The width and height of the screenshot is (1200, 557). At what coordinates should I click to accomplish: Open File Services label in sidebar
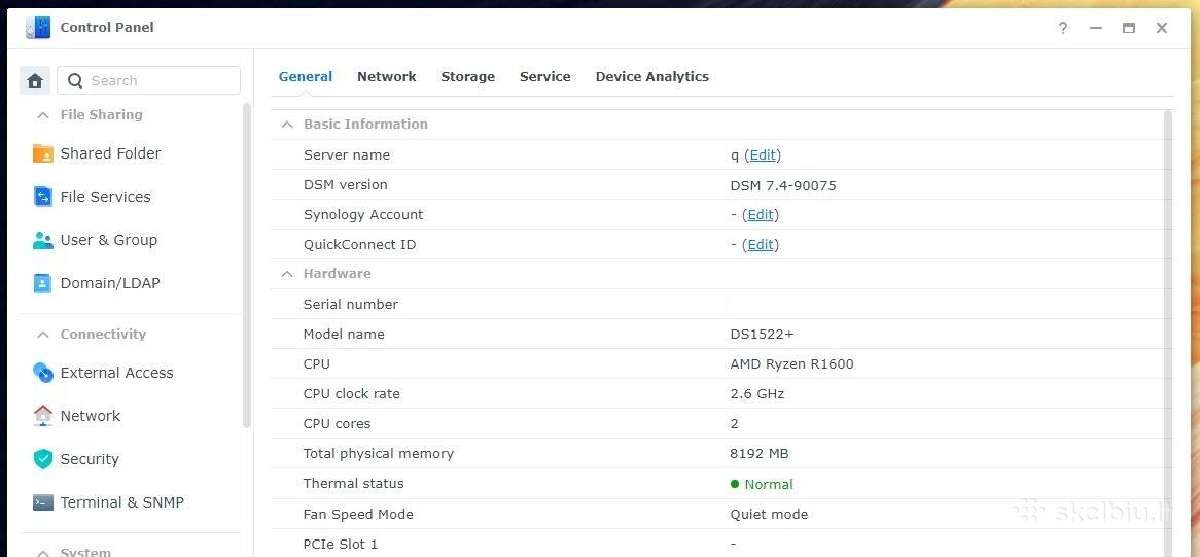106,197
